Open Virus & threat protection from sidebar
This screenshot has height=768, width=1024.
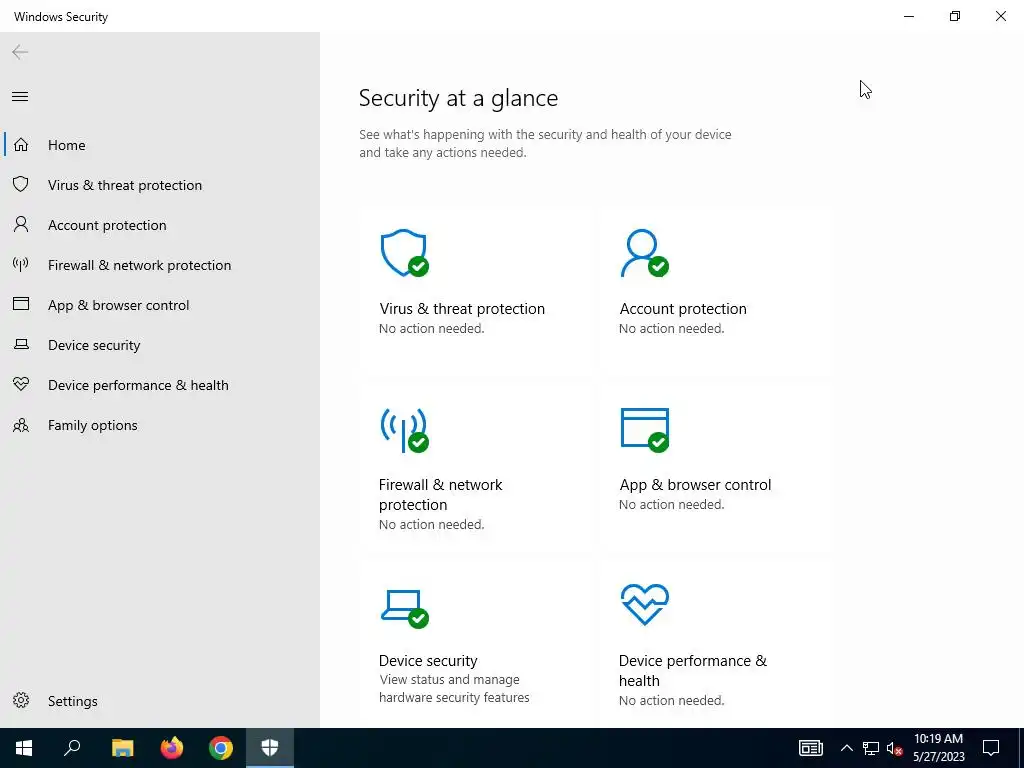tap(125, 185)
